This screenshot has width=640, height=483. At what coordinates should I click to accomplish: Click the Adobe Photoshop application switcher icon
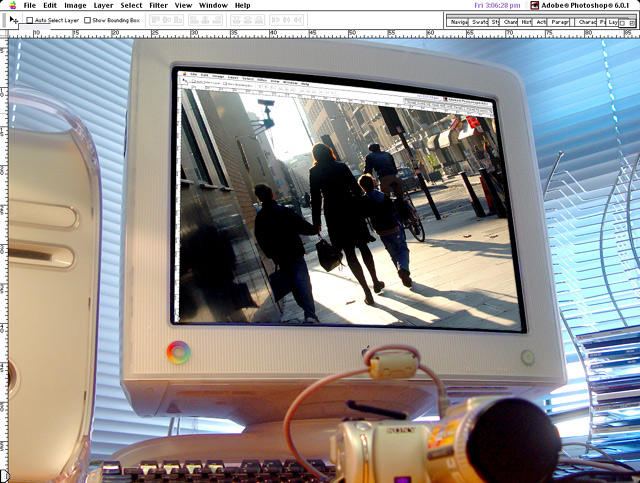tap(537, 6)
